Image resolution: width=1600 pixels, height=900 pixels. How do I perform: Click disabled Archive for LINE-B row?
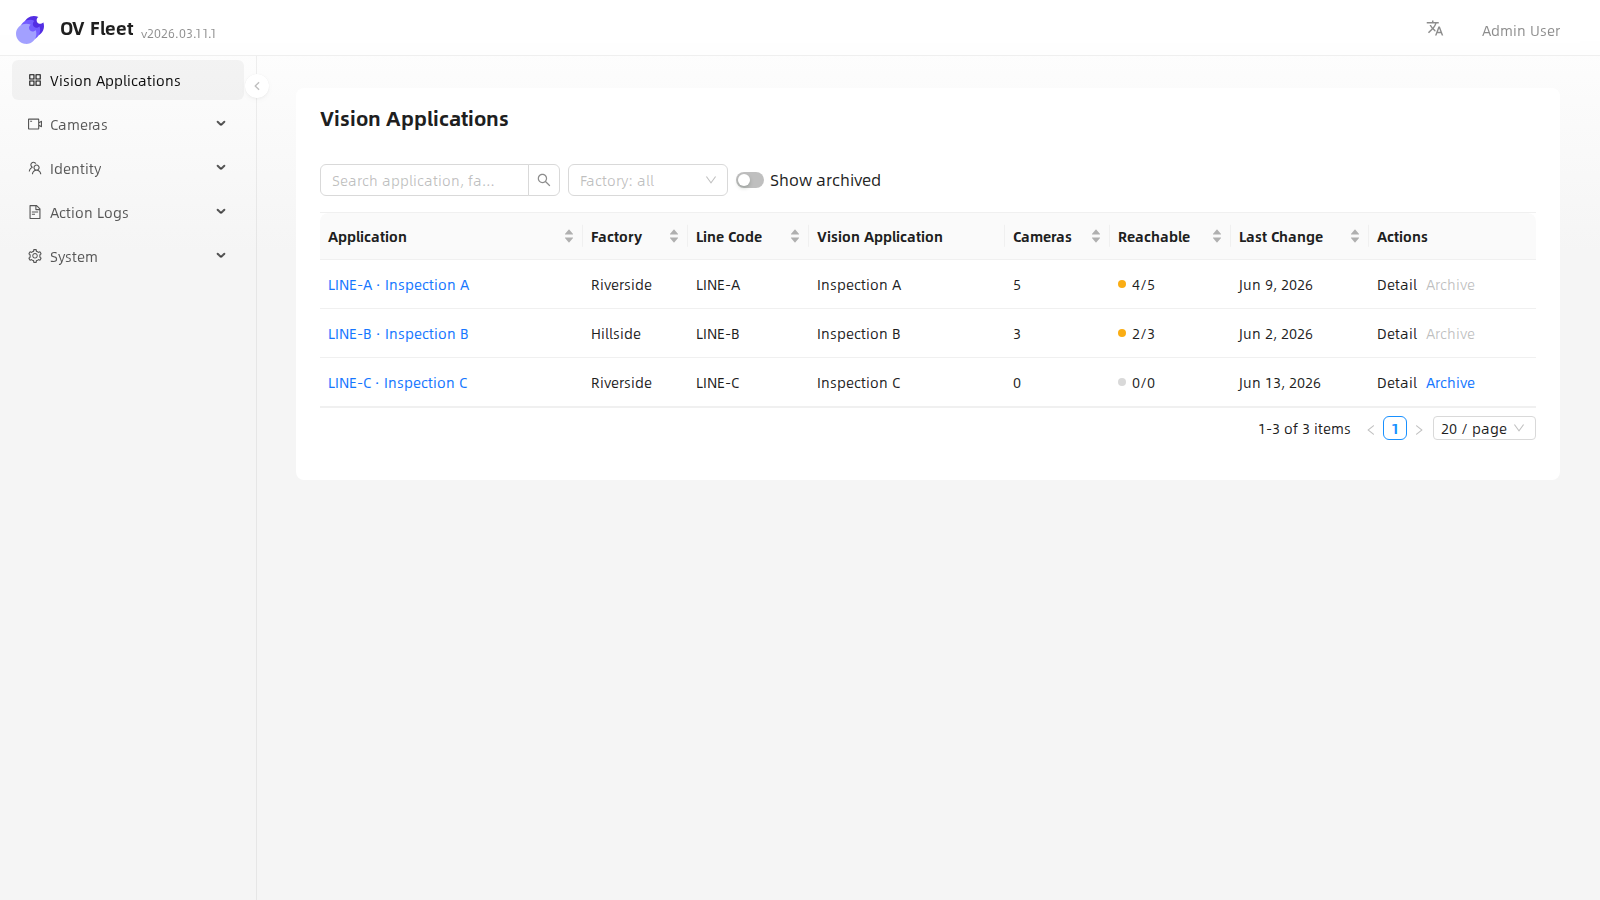pyautogui.click(x=1450, y=334)
